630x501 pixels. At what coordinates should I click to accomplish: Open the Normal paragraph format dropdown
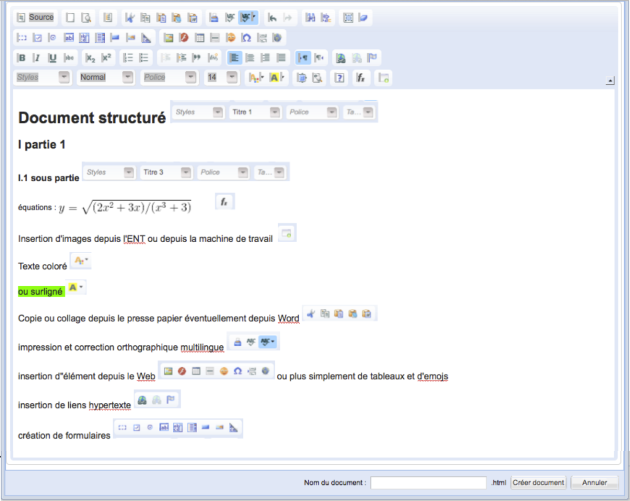[x=106, y=77]
